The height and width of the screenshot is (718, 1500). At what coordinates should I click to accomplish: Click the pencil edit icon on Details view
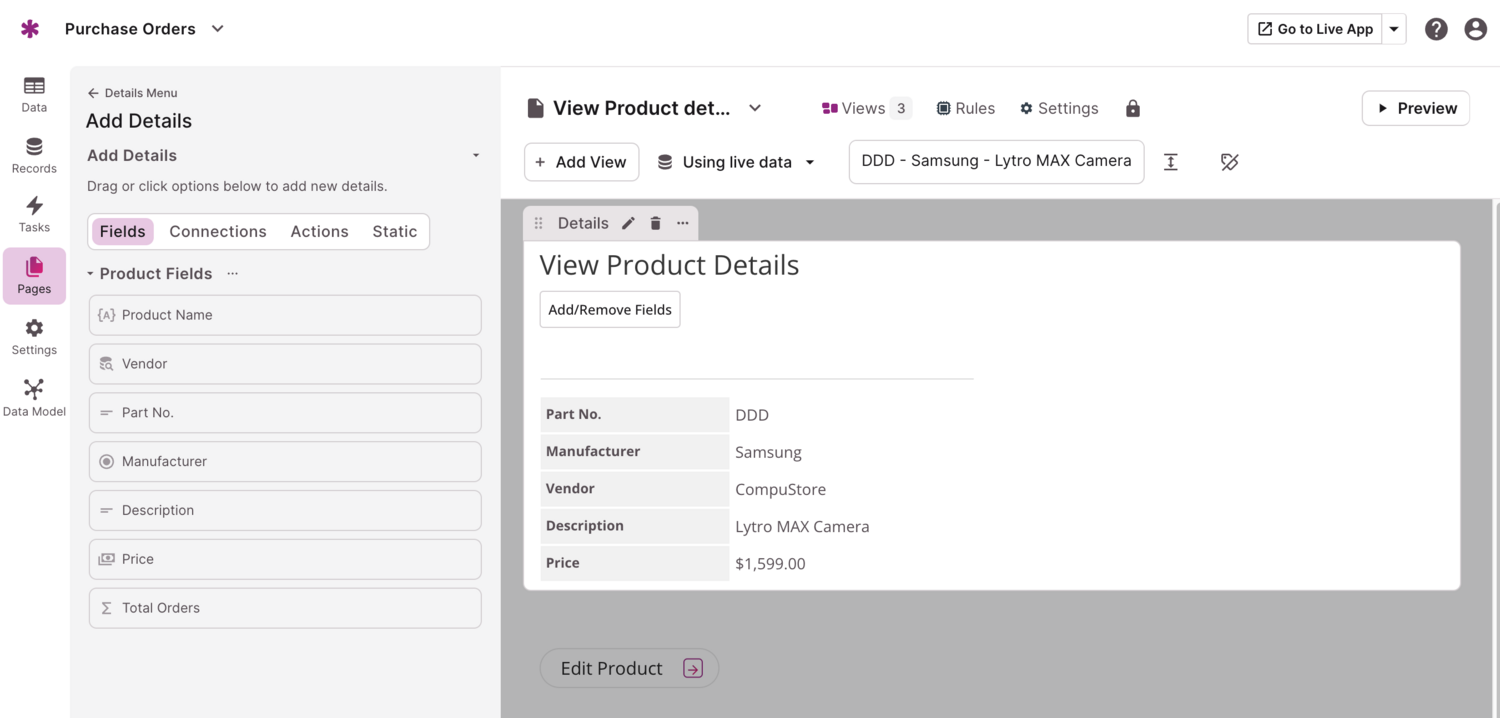coord(628,223)
